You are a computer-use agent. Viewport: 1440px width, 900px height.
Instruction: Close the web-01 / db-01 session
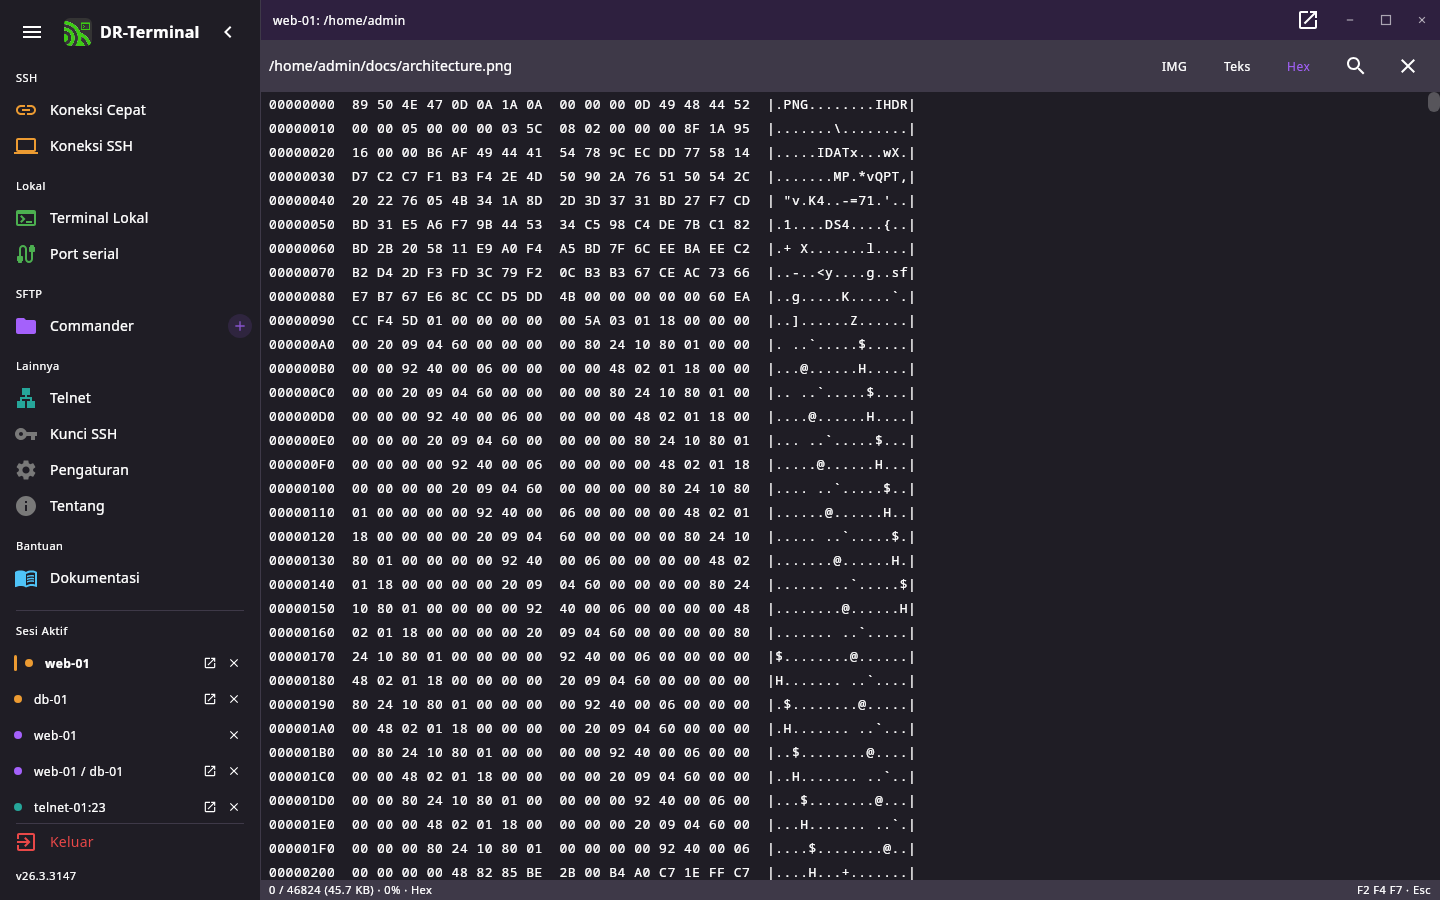[234, 771]
